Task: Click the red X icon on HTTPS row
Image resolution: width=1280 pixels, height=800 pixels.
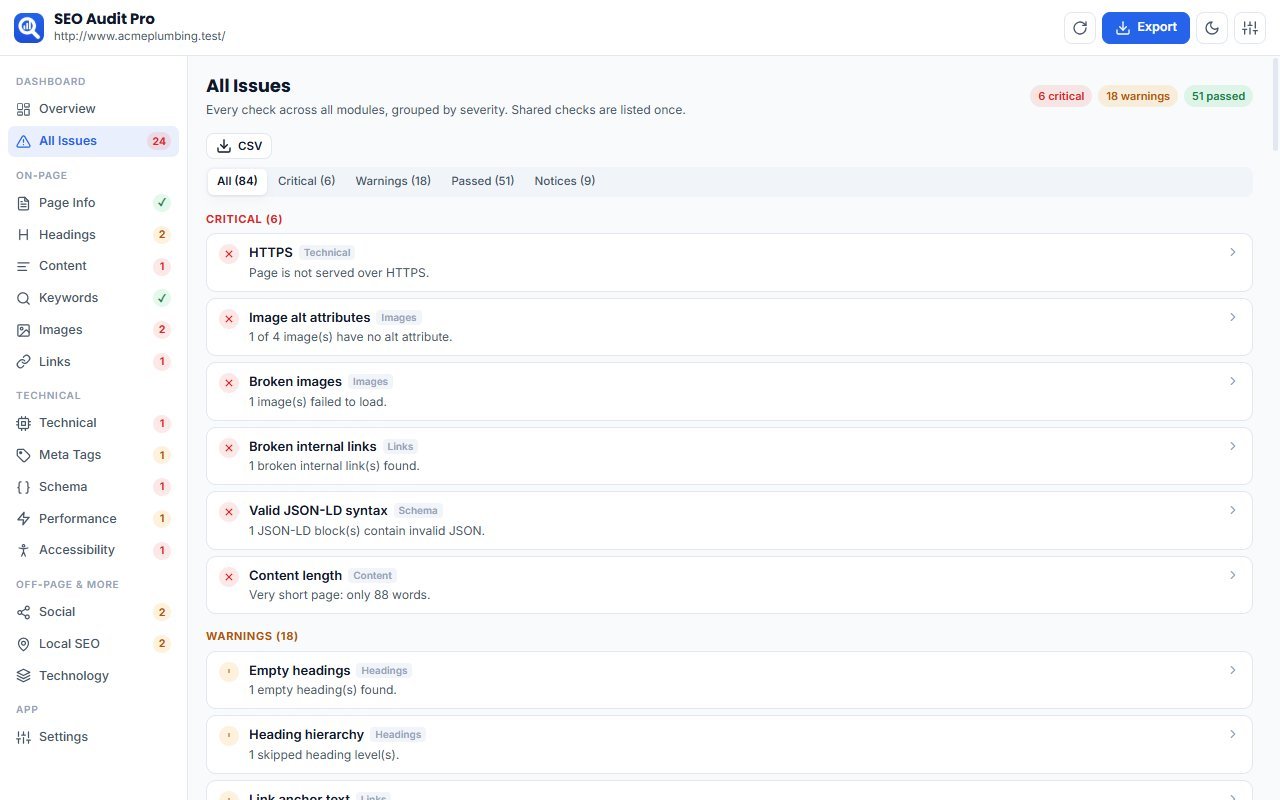Action: point(229,254)
